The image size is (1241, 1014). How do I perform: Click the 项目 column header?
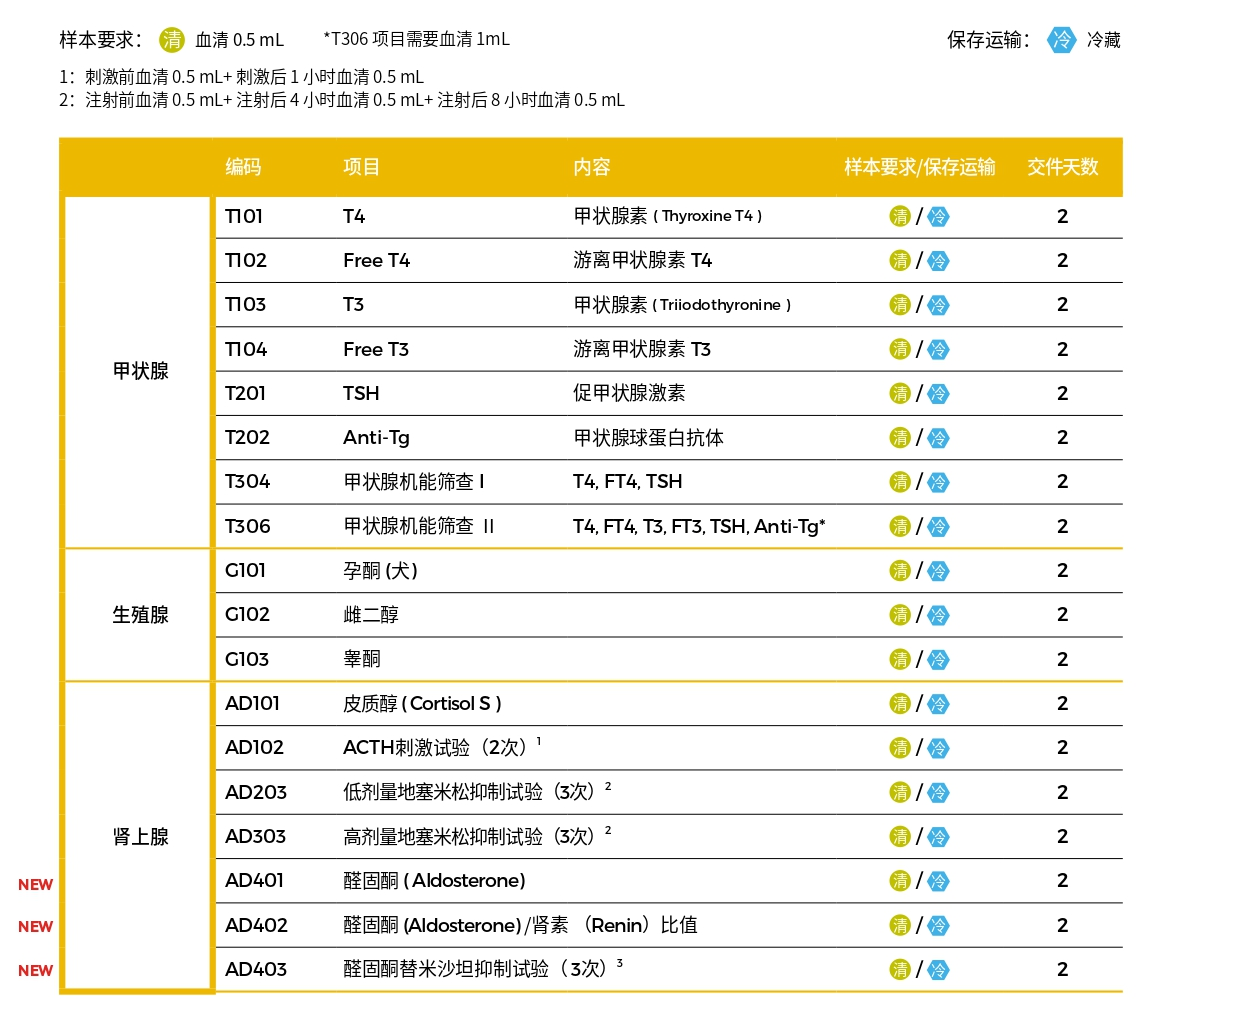361,167
